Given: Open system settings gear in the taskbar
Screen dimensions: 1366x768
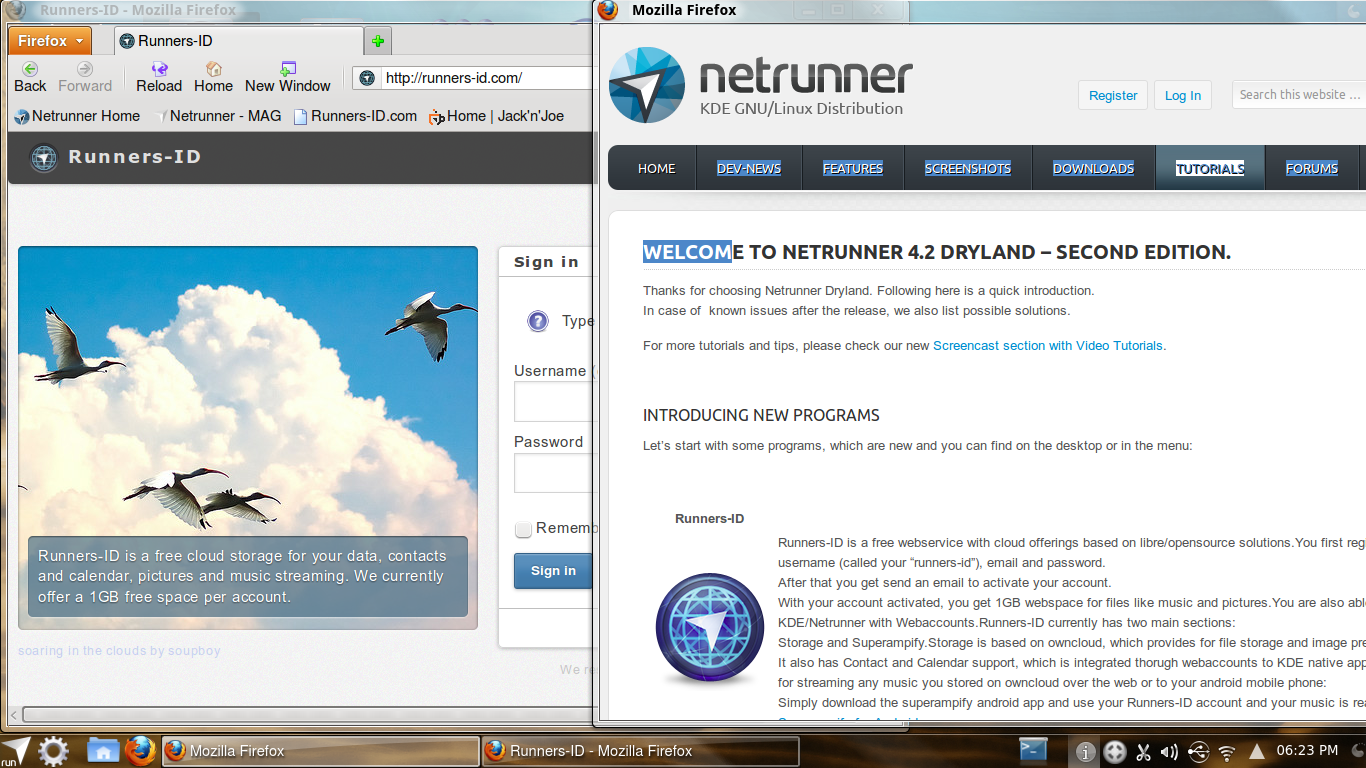Looking at the screenshot, I should (x=53, y=751).
